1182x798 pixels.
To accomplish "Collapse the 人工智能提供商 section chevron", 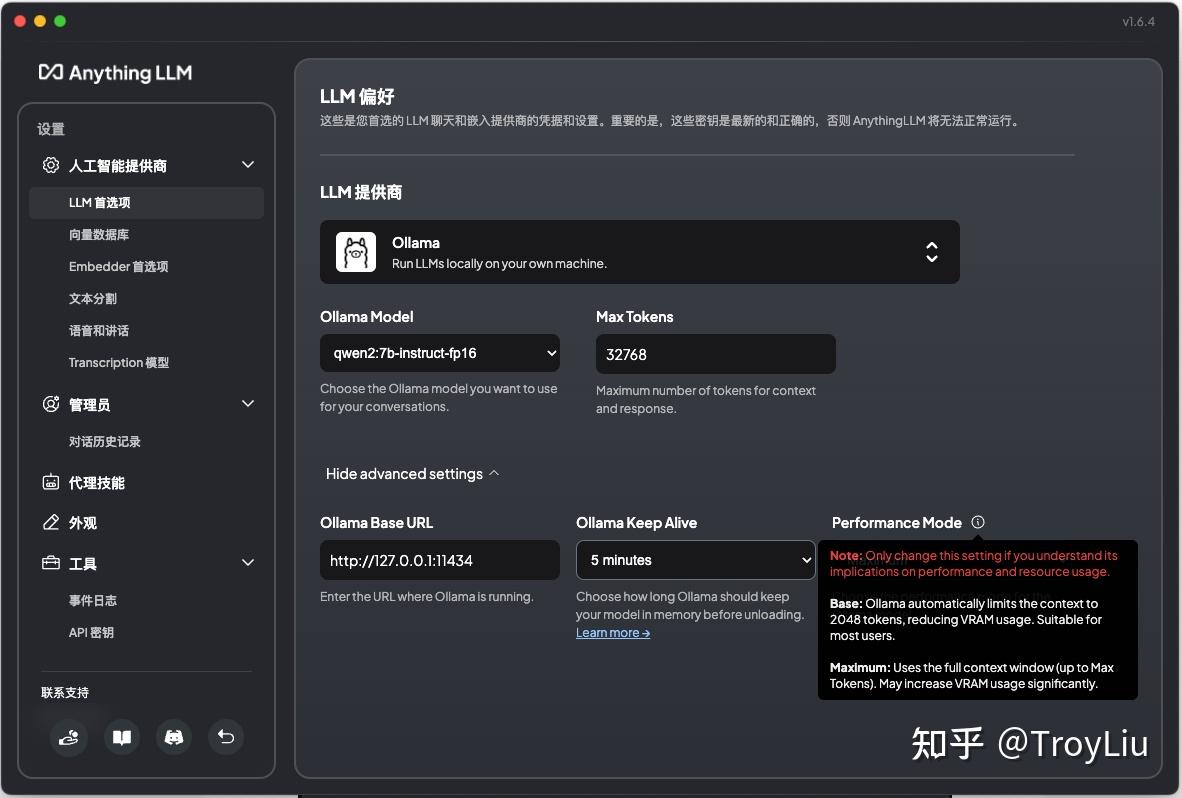I will point(247,164).
